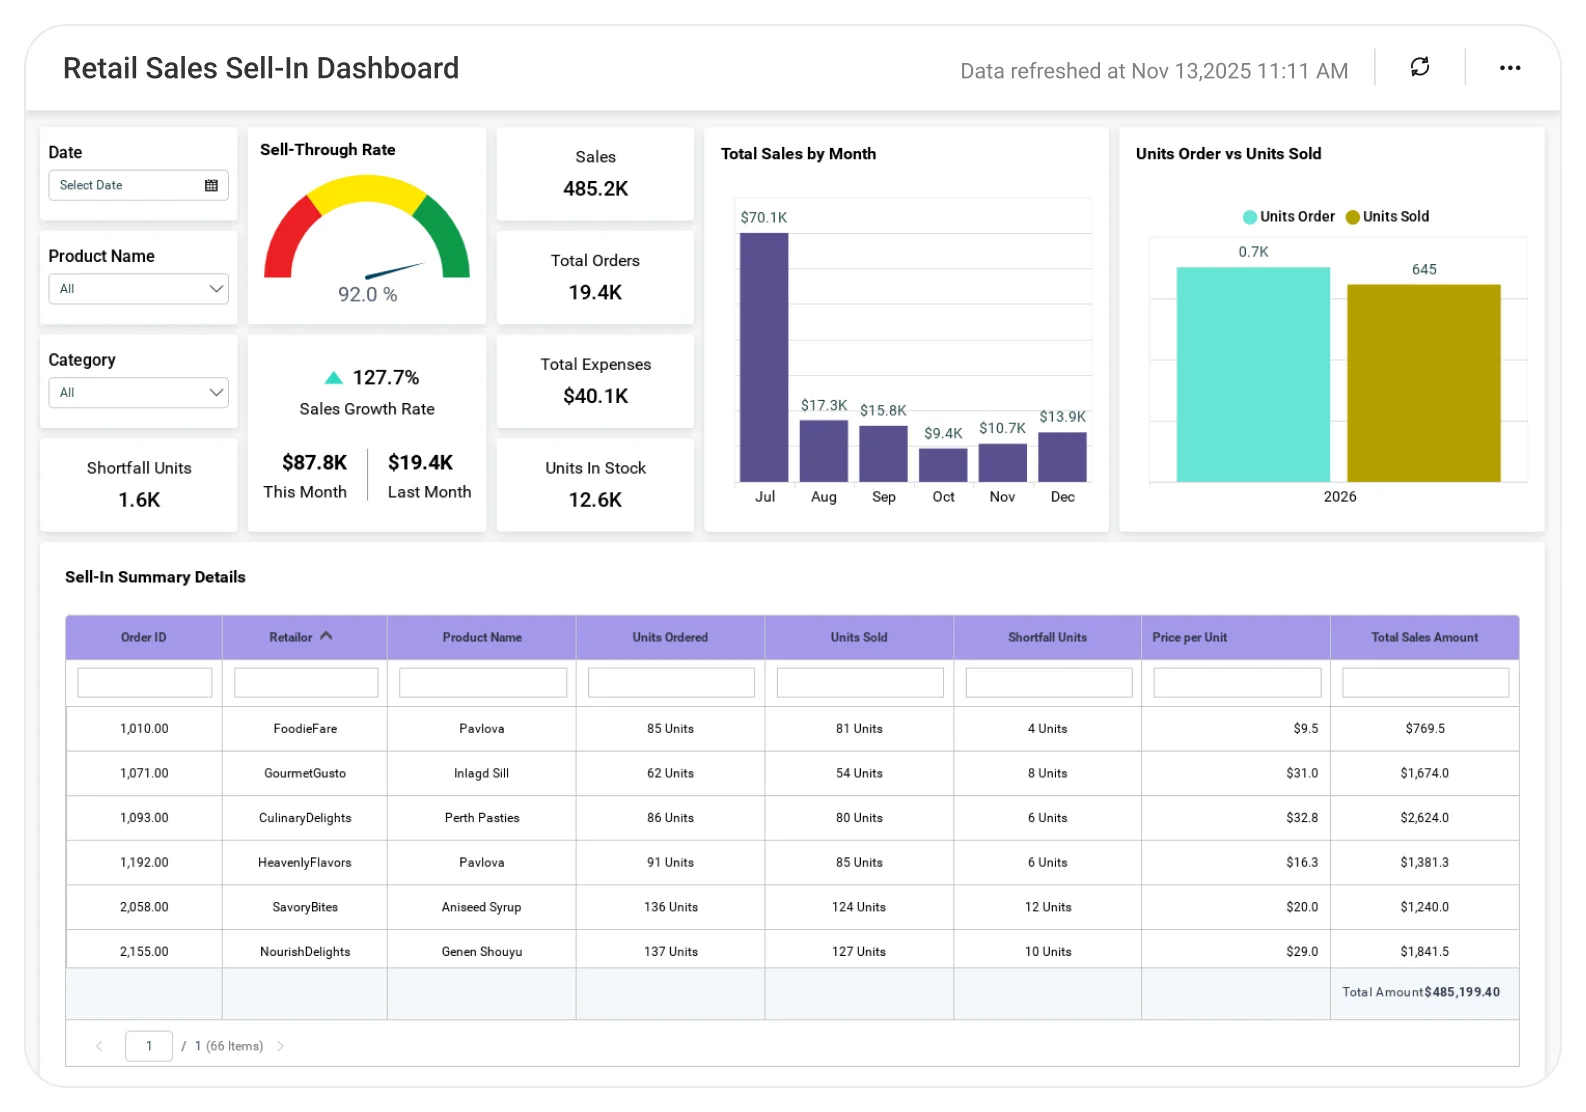Screen dimensions: 1586x1112
Task: Go to next page arrow in pager
Action: (281, 1046)
